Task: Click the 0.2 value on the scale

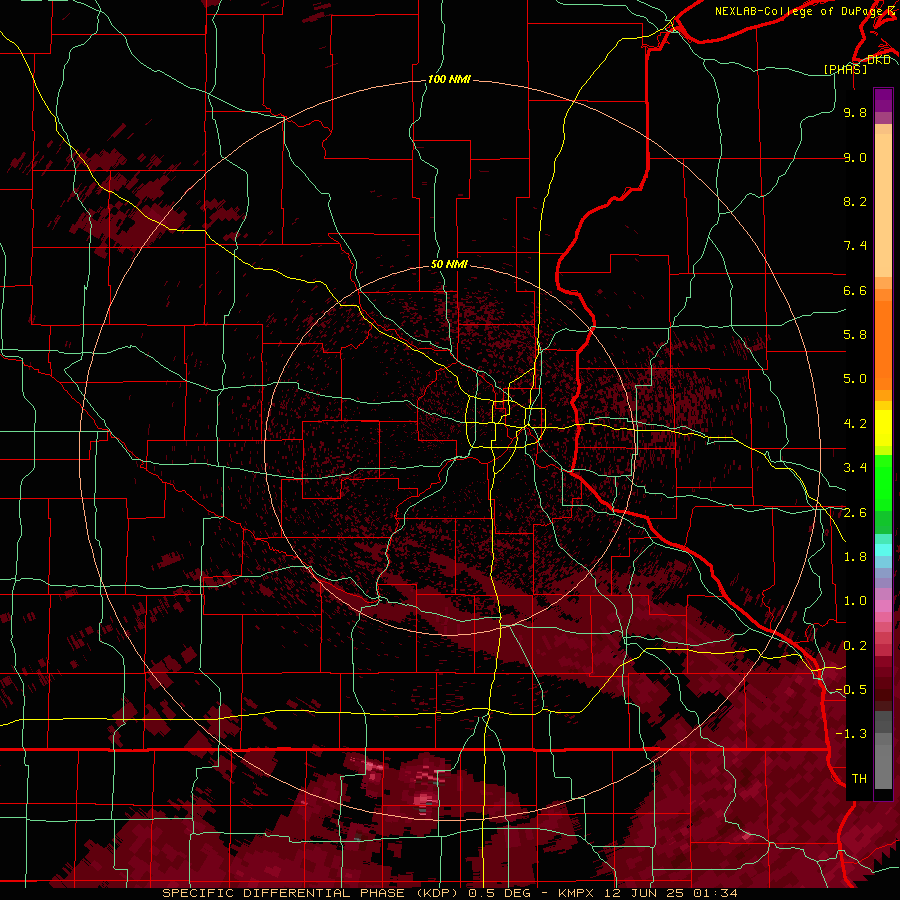Action: pos(855,646)
